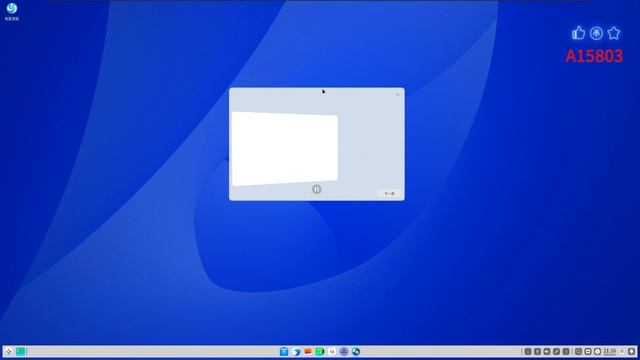Screen dimensions: 640x360
Task: Open the green app icon in dock
Action: [320, 351]
